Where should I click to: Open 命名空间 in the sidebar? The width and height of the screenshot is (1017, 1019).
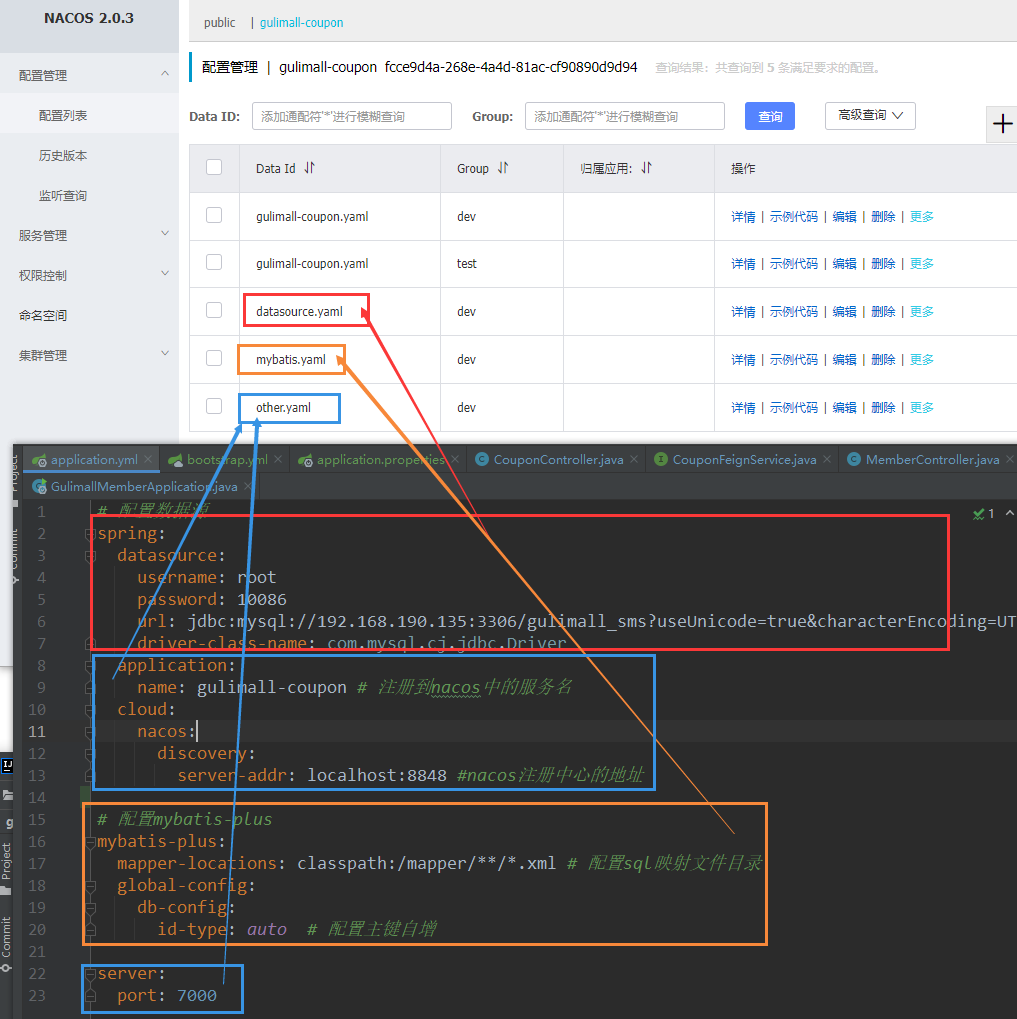(x=43, y=316)
